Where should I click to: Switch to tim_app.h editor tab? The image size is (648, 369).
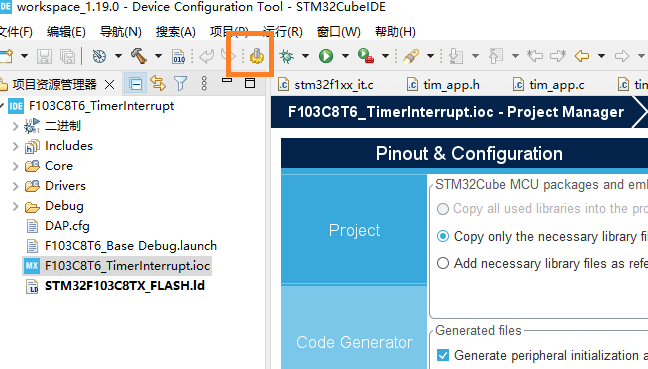point(443,85)
